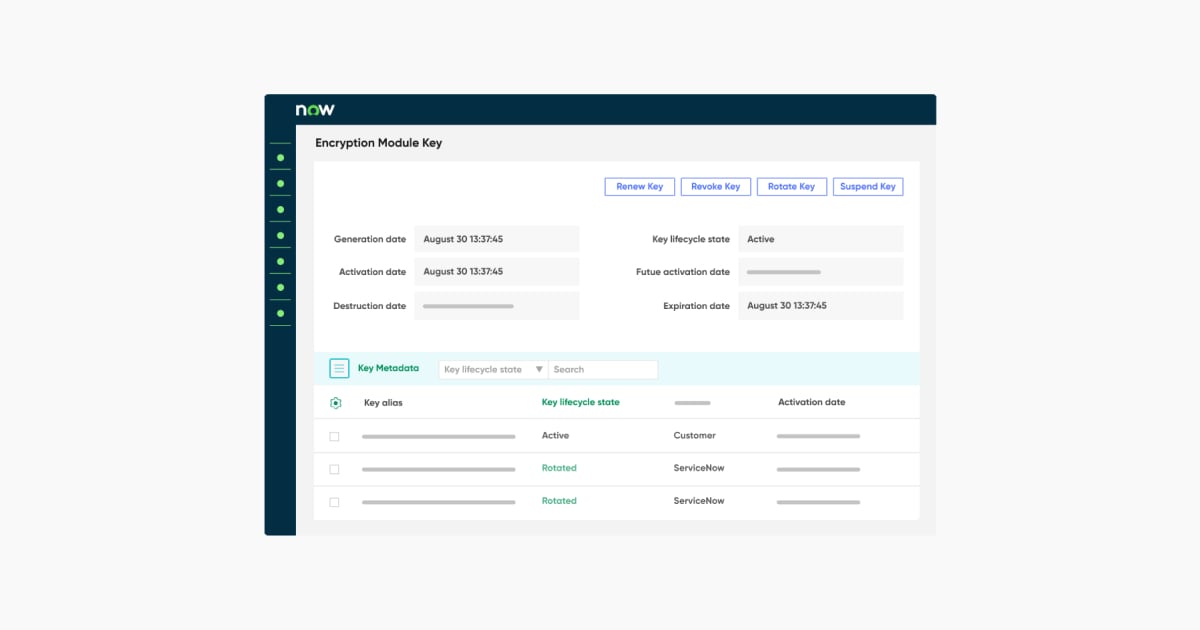Check the box for the Active key row
Image resolution: width=1200 pixels, height=630 pixels.
click(x=334, y=437)
